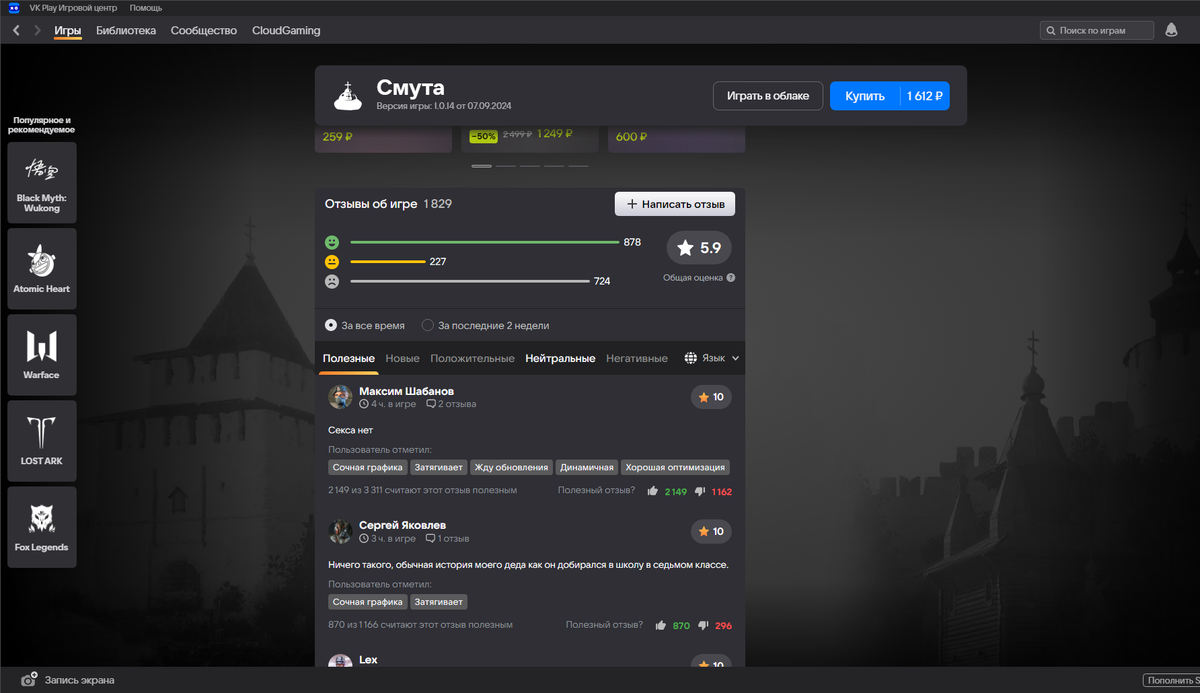Focus the Поиск по играм search field
The width and height of the screenshot is (1200, 693).
point(1097,31)
